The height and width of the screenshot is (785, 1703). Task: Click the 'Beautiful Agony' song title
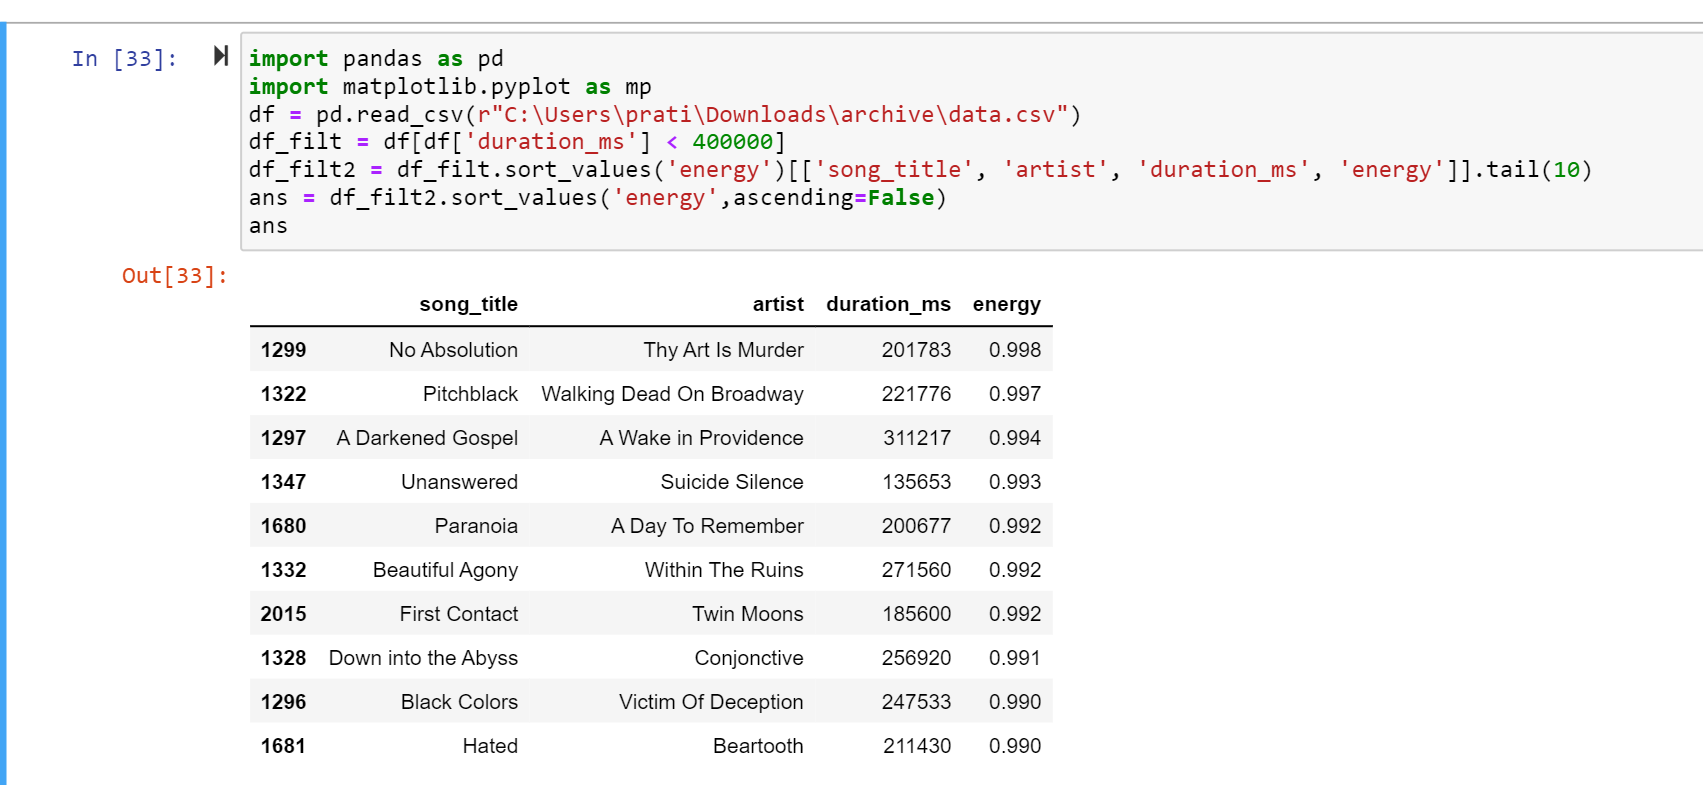coord(445,570)
